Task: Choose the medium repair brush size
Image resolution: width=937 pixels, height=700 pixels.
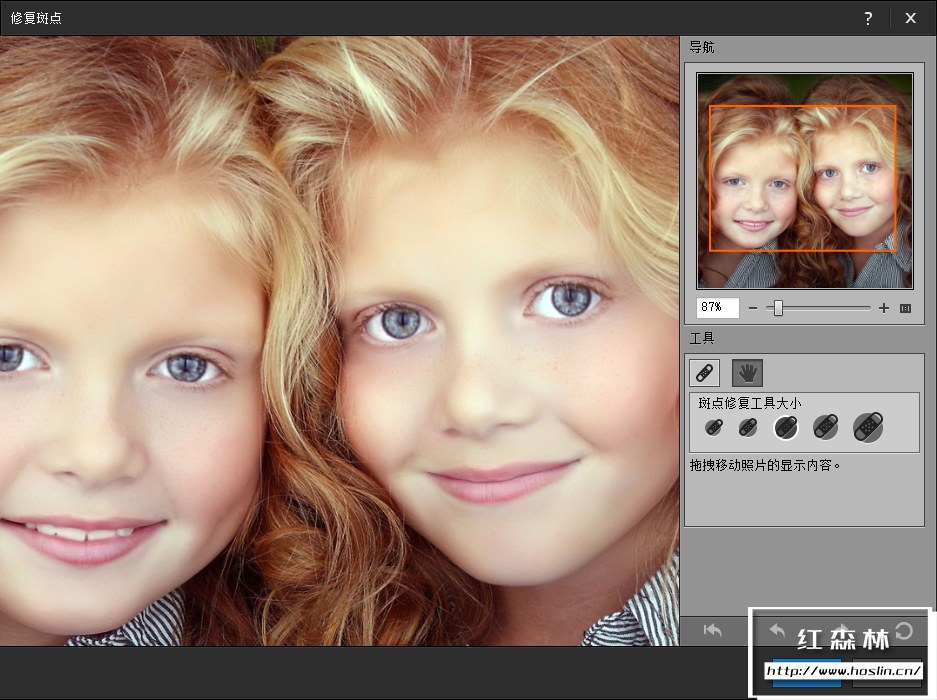Action: [786, 427]
